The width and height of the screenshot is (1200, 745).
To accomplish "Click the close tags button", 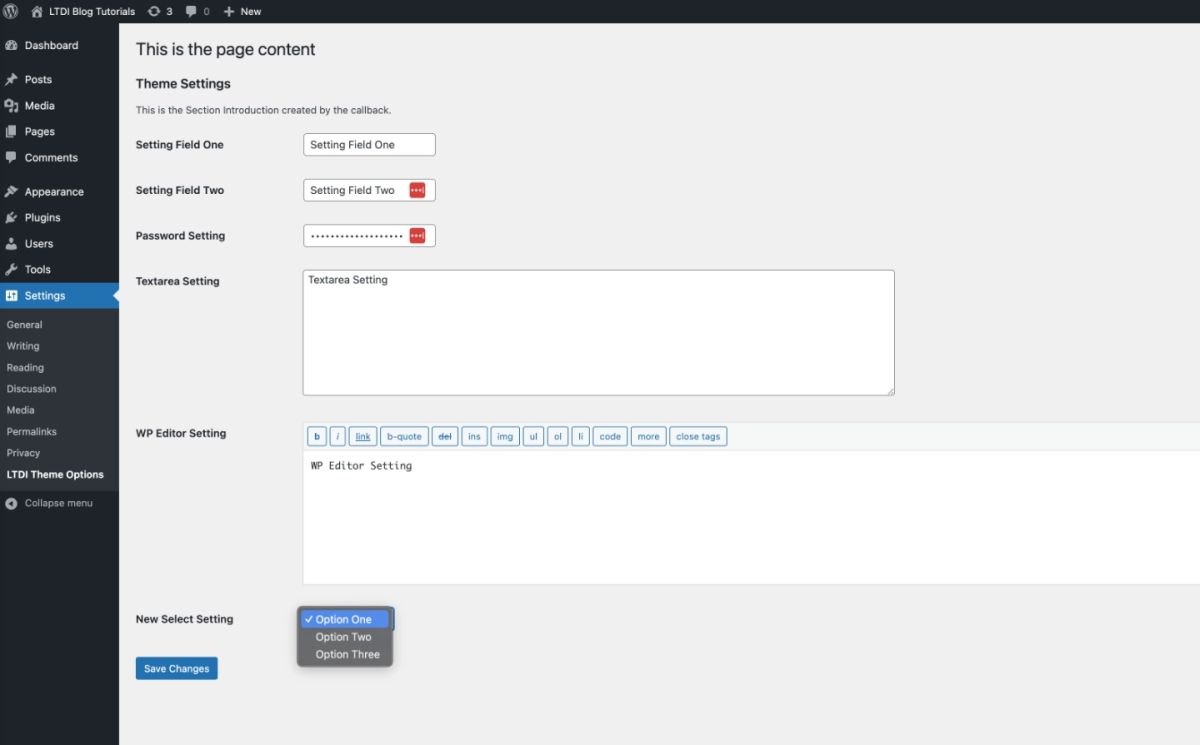I will (698, 436).
